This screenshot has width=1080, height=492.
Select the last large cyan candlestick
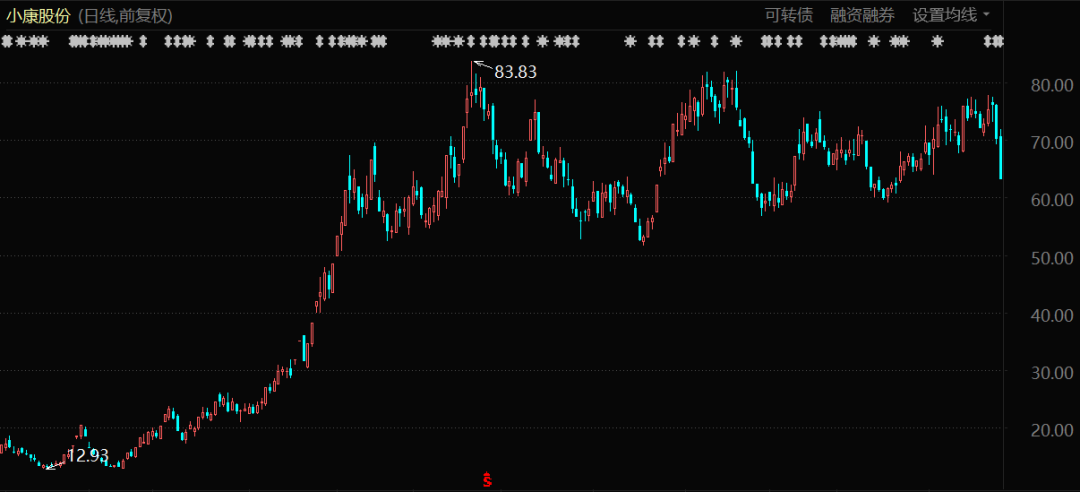tap(1000, 154)
